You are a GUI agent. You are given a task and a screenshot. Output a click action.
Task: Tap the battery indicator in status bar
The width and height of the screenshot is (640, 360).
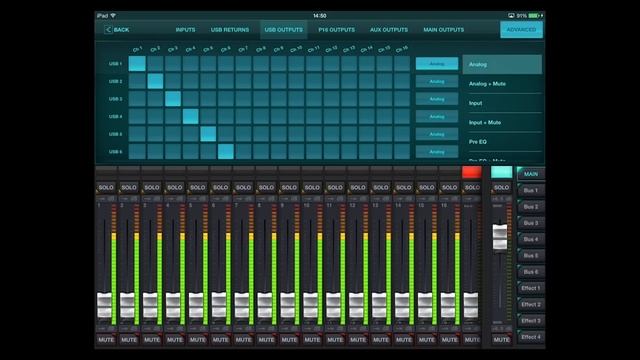534,16
